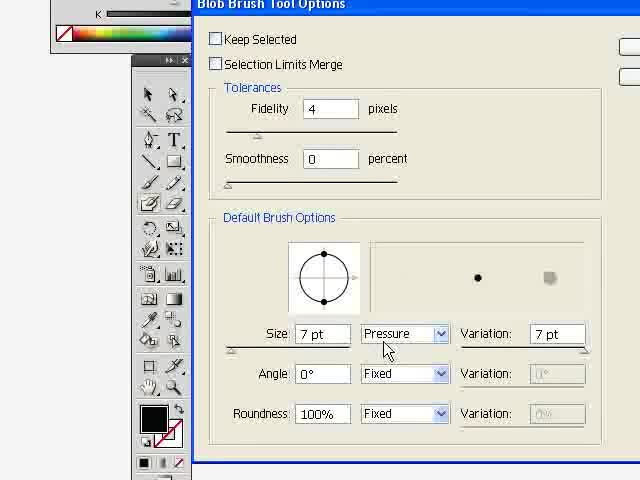
Task: Choose the Blend tool
Action: pyautogui.click(x=174, y=320)
